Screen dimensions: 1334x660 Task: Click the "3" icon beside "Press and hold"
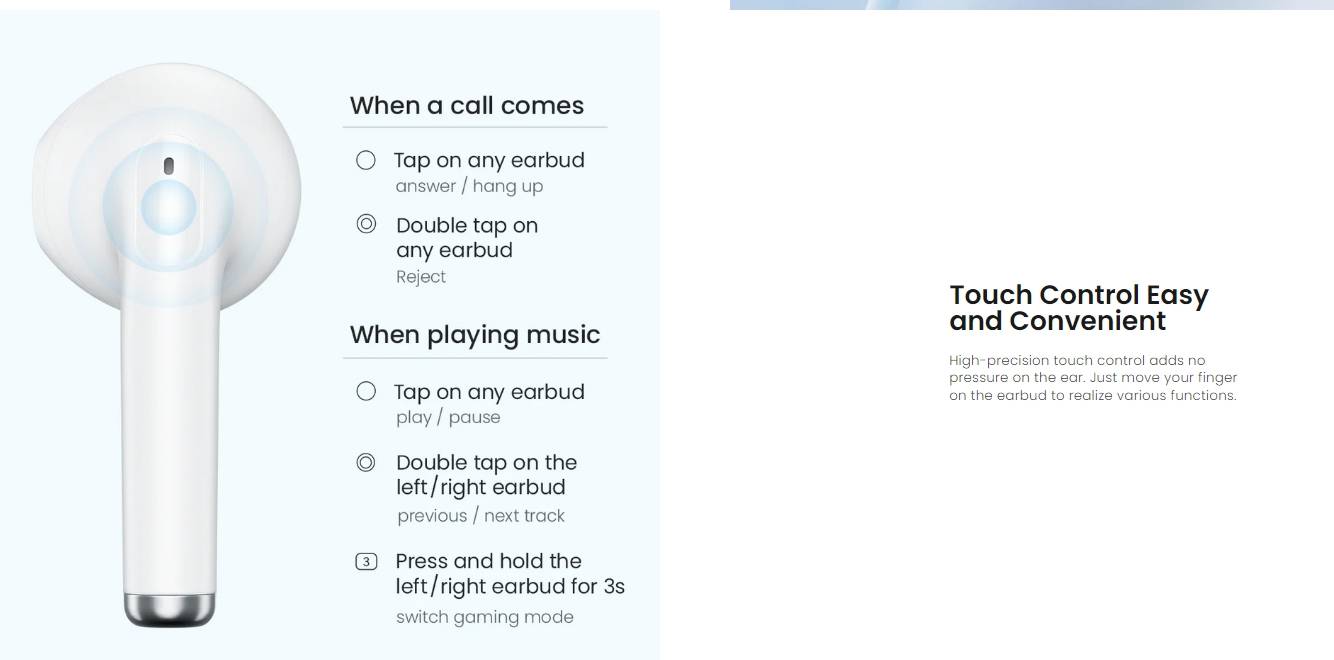(366, 562)
